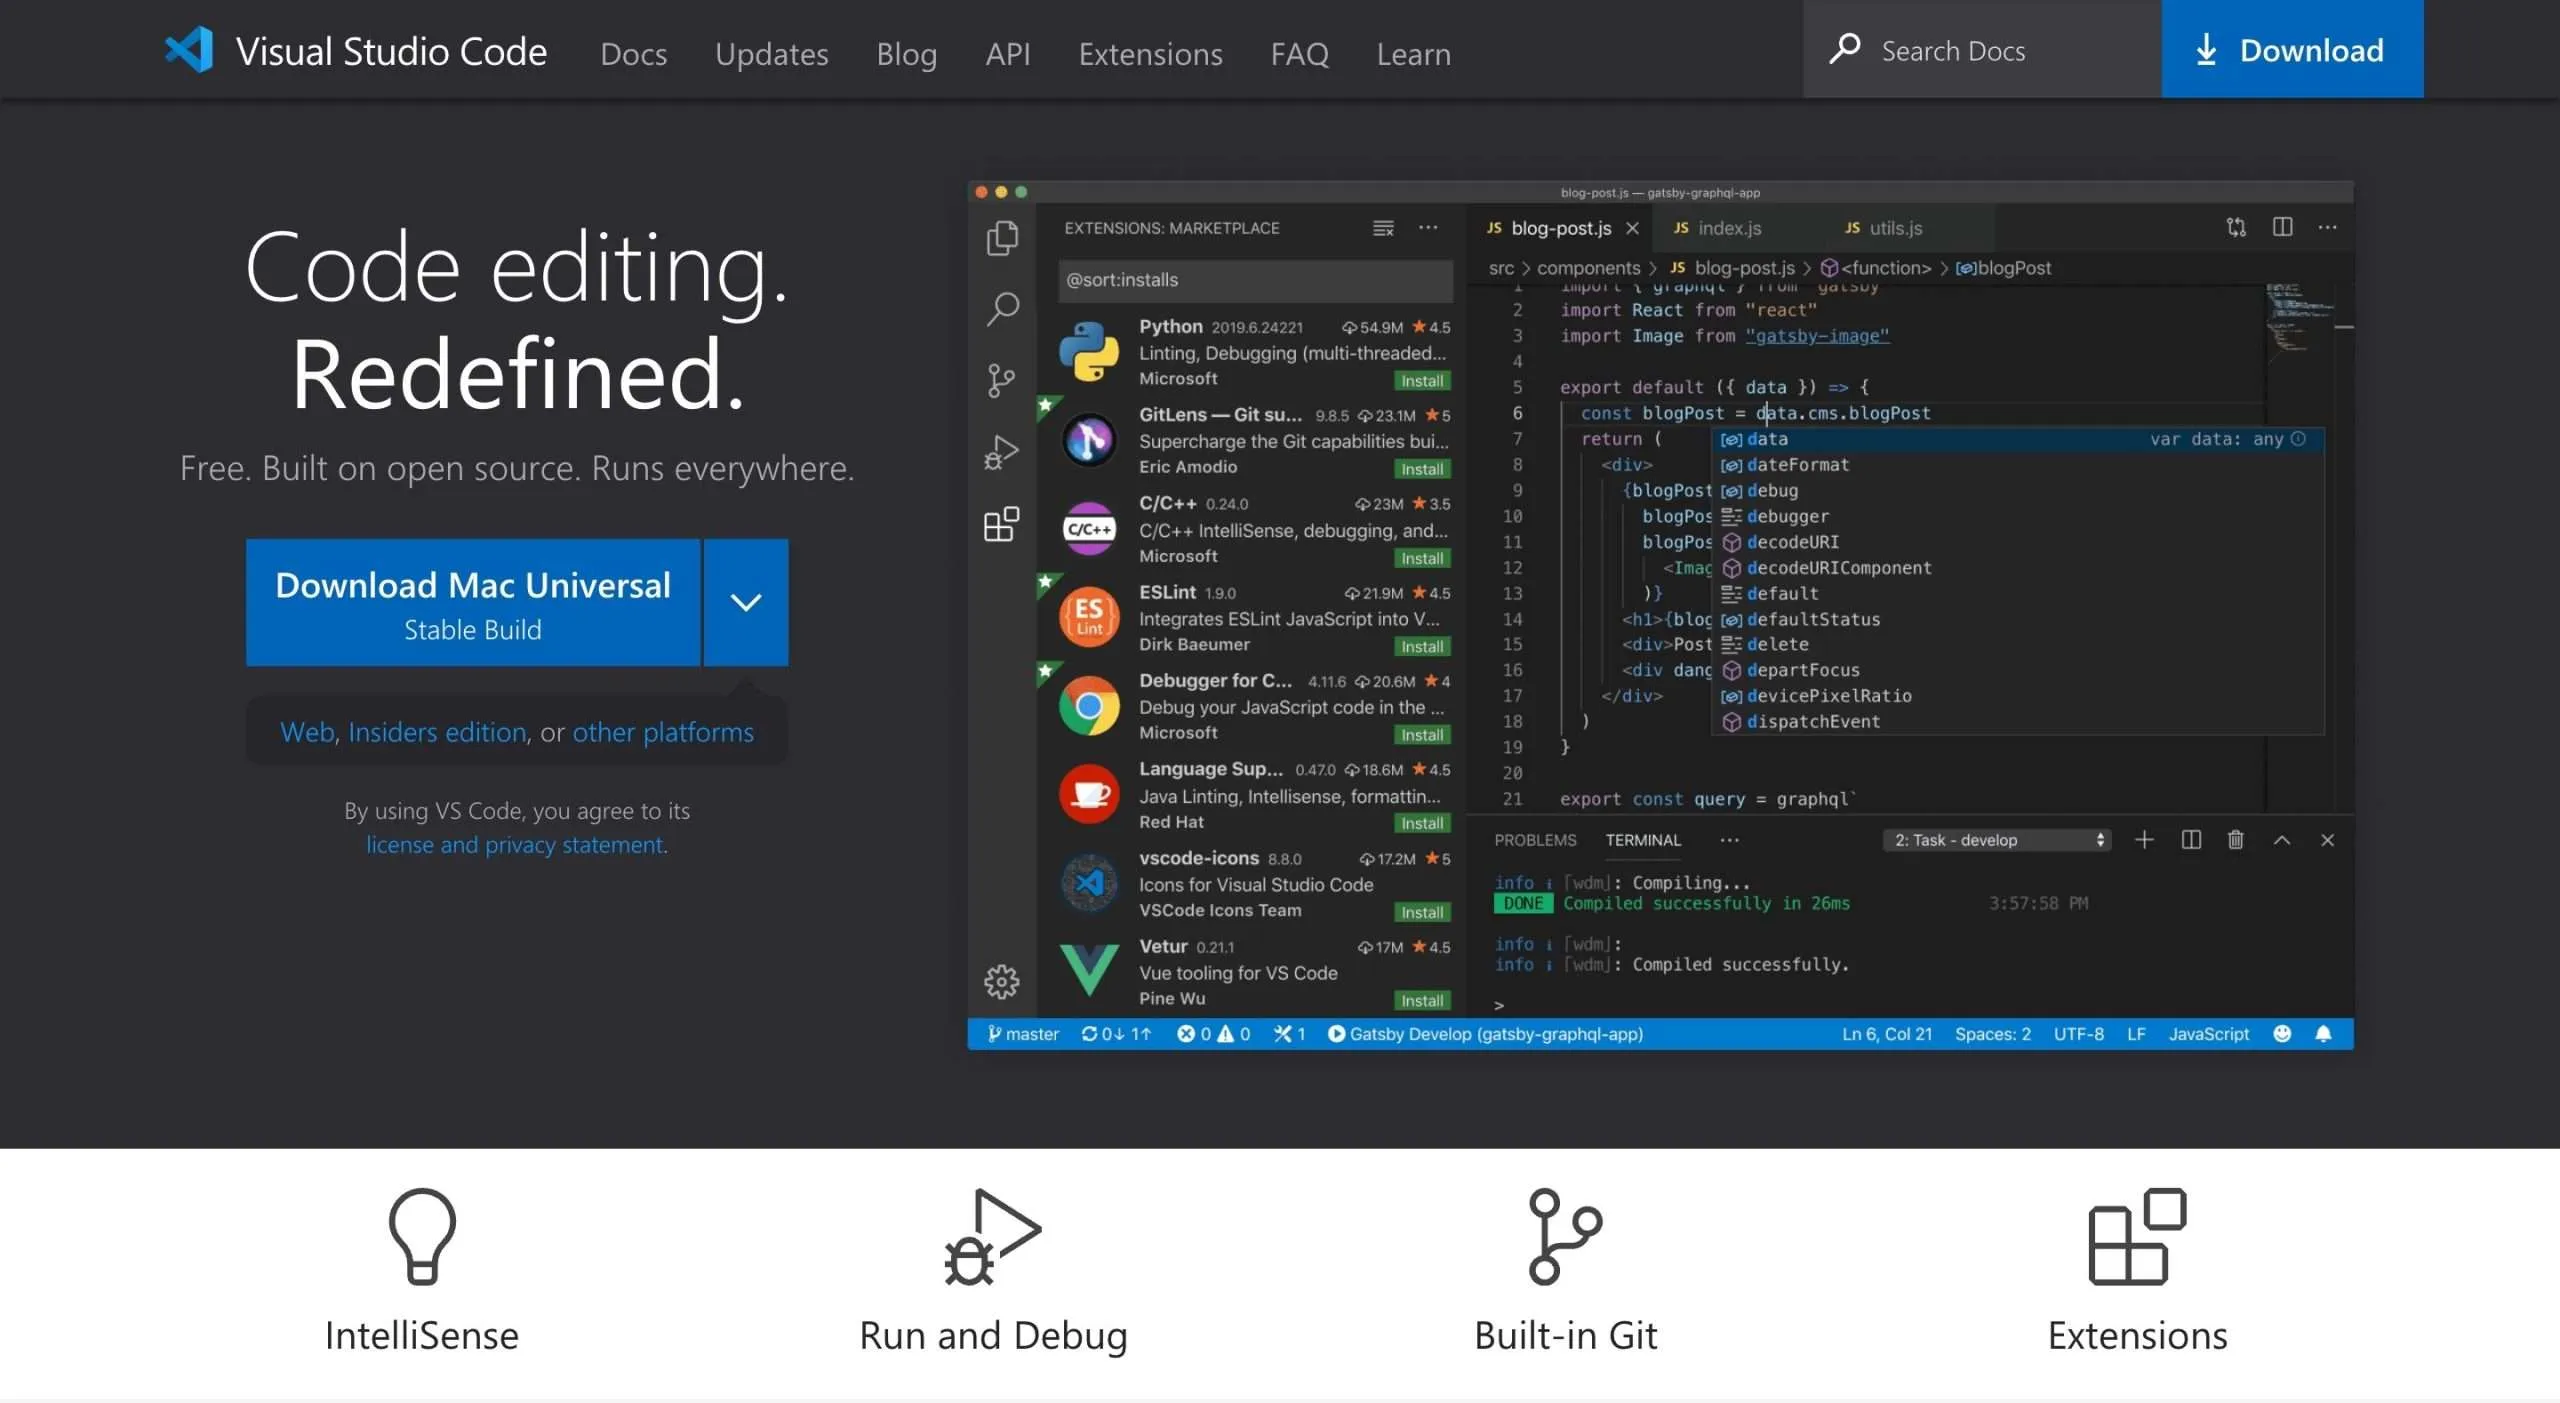Viewport: 2560px width, 1403px height.
Task: Click the blue Download button in header
Action: [x=2292, y=49]
